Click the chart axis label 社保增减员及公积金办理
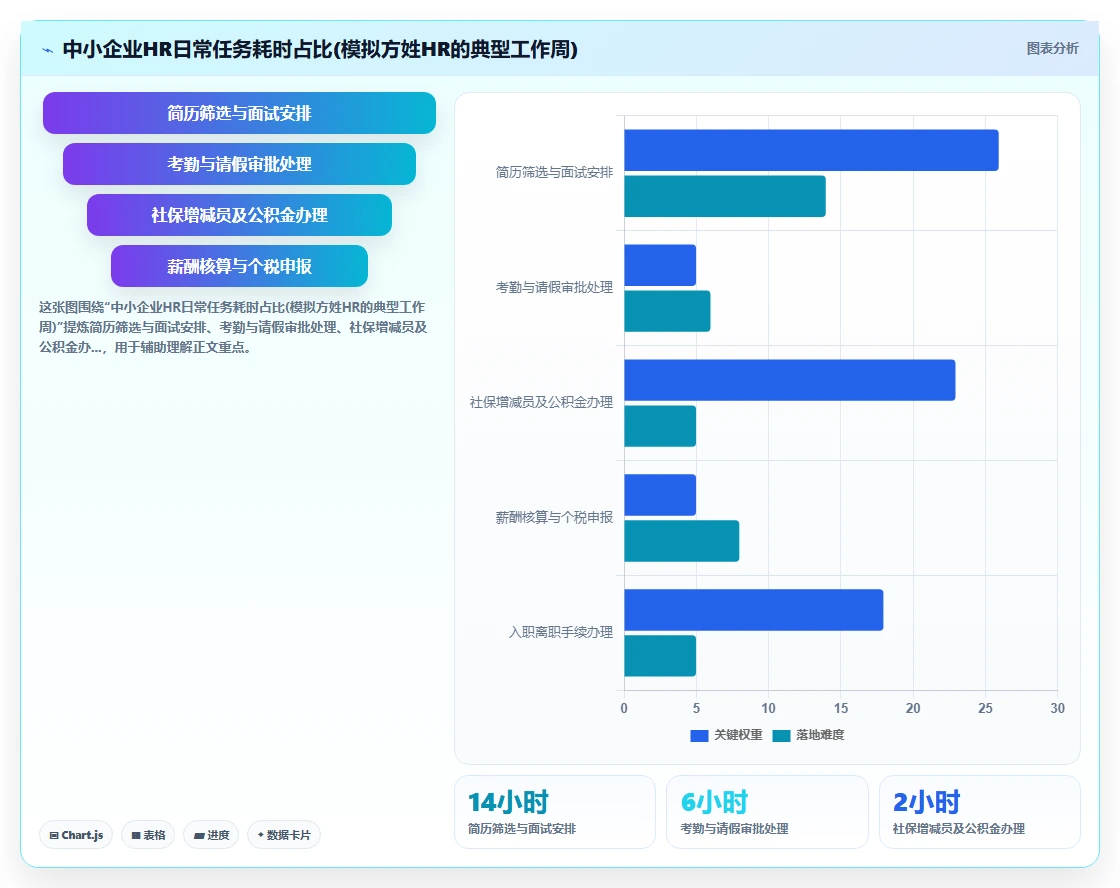This screenshot has height=888, width=1120. point(541,402)
